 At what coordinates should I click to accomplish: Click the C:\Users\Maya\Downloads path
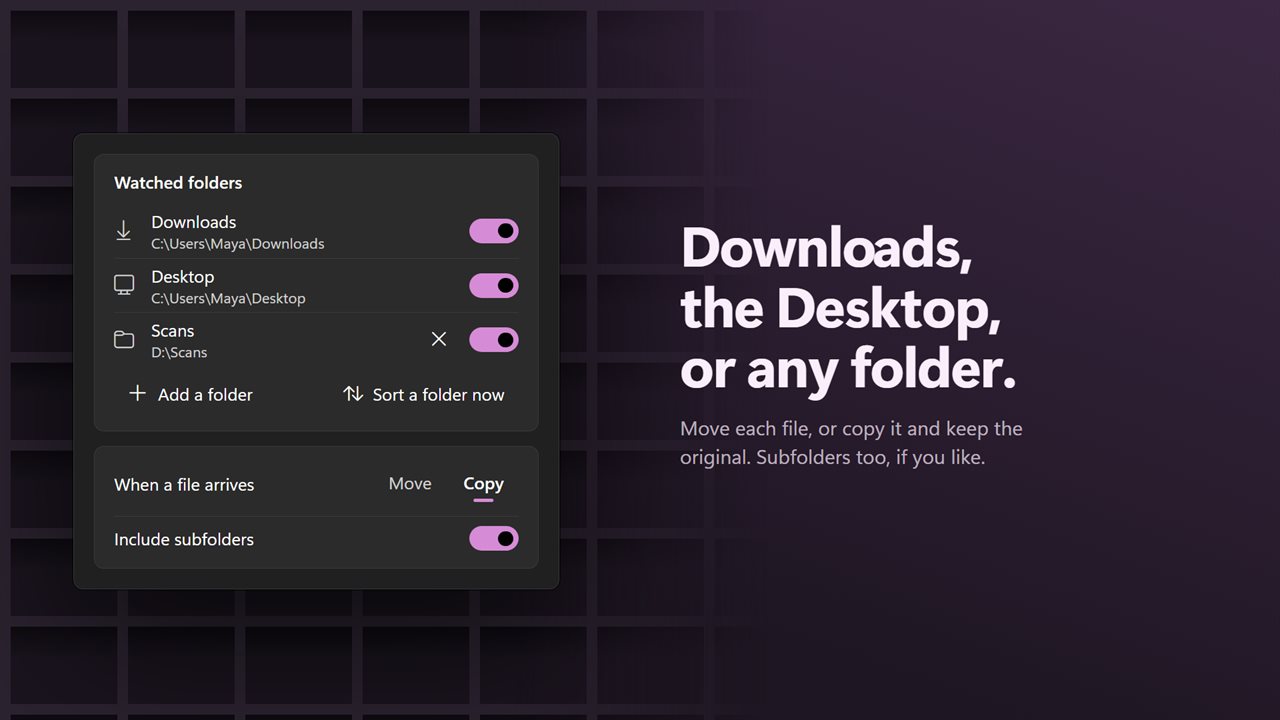(238, 244)
